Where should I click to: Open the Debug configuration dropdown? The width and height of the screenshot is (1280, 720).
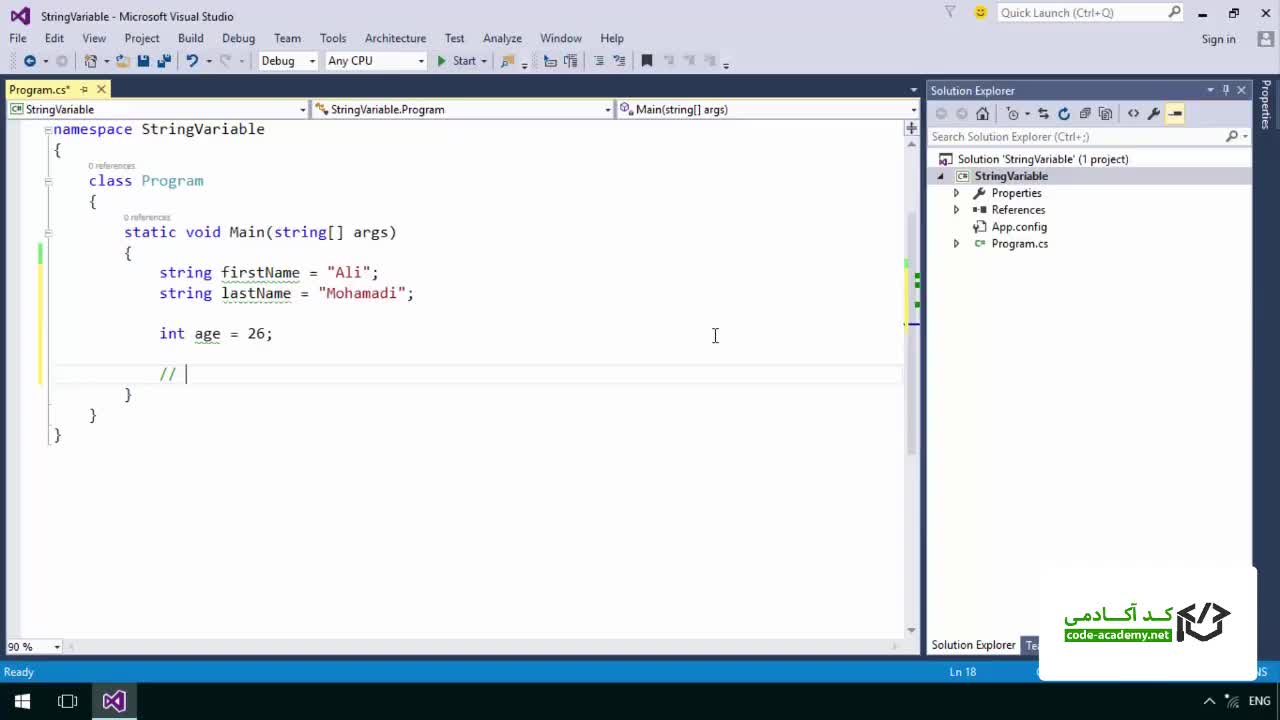pyautogui.click(x=287, y=61)
